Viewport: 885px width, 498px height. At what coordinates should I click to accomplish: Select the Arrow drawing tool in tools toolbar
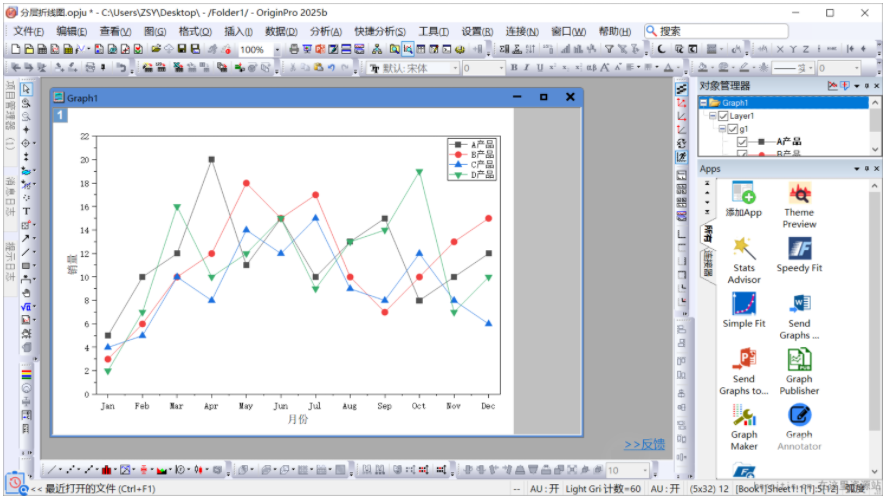pos(26,238)
